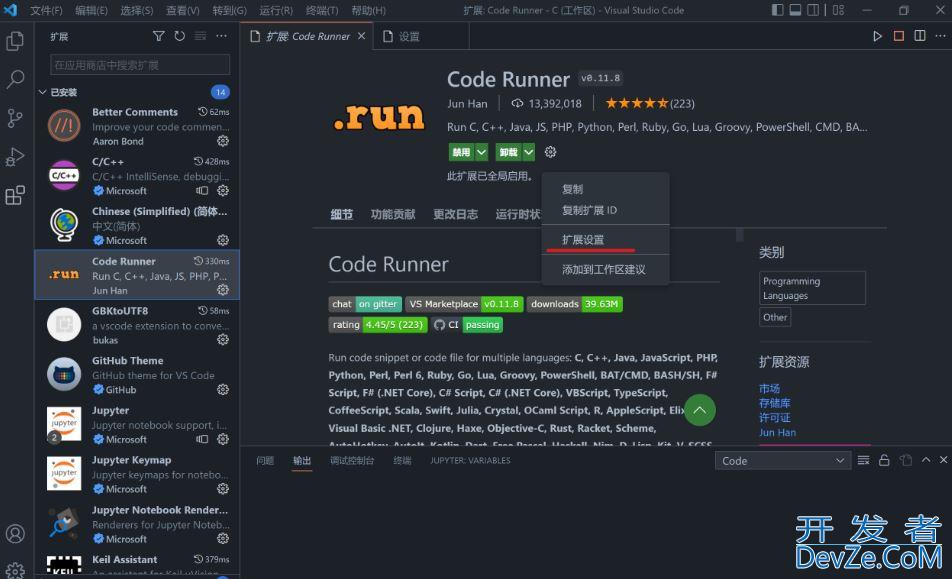
Task: Focus the extension marketplace search box
Action: tap(140, 65)
